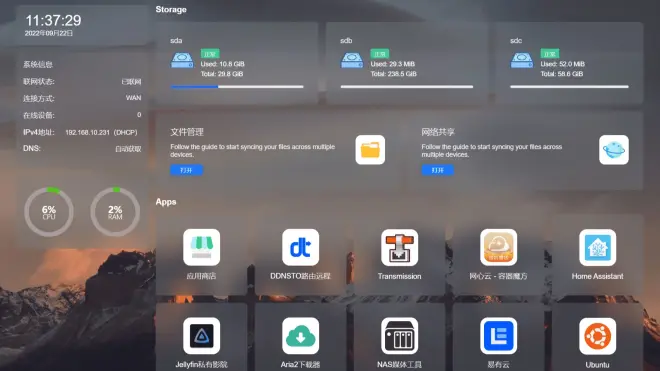Select the sdc disk drive icon
Screen dimensions: 660x371
(x=522, y=60)
